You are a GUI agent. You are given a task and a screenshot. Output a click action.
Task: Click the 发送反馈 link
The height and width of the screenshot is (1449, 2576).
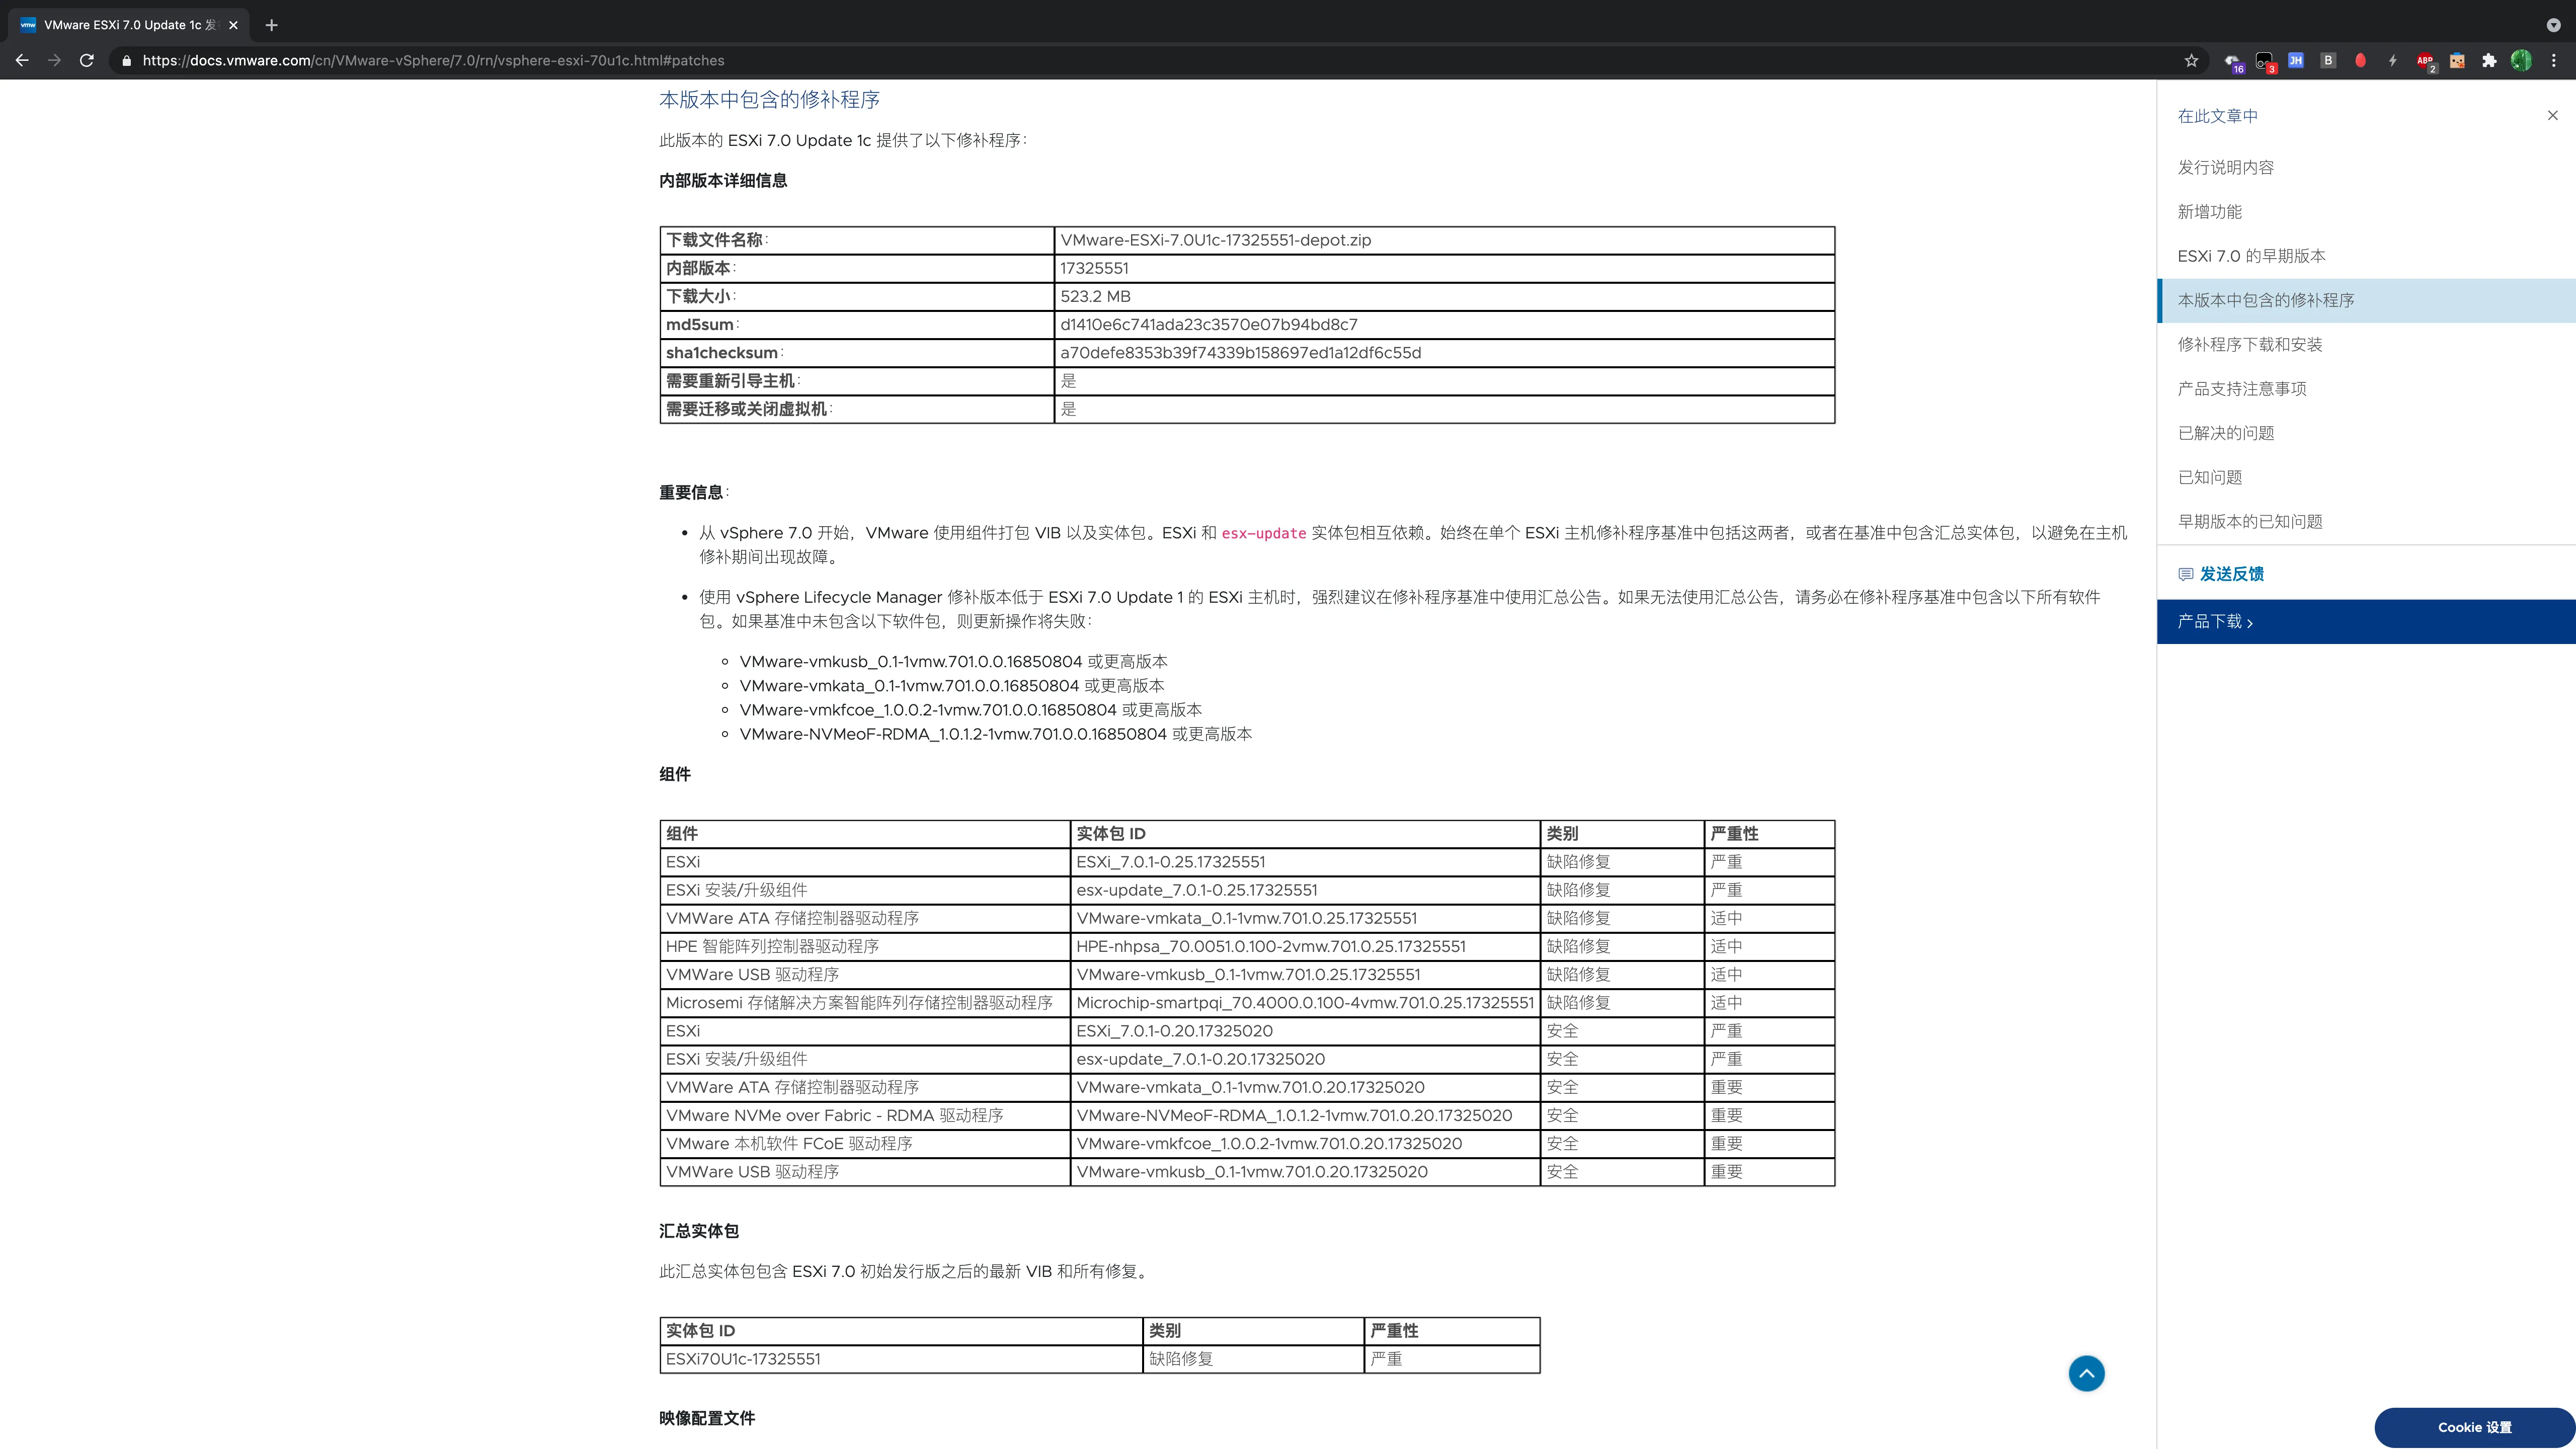[x=2231, y=574]
